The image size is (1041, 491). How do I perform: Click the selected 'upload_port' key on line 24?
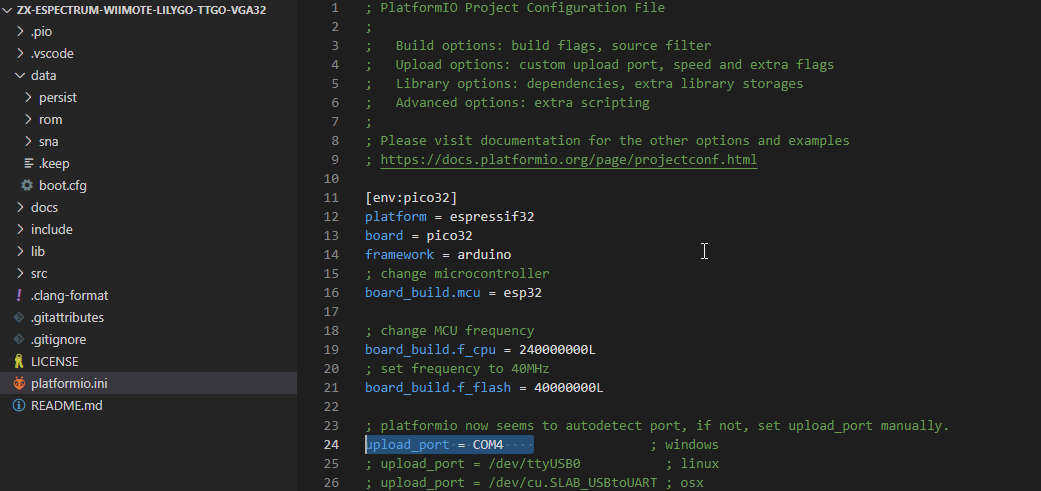click(x=408, y=445)
